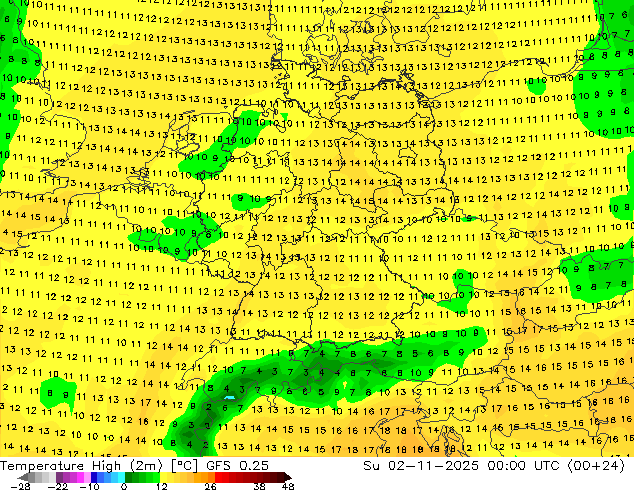This screenshot has height=490, width=634.
Task: Click the -10 legend label
Action: coord(89,486)
